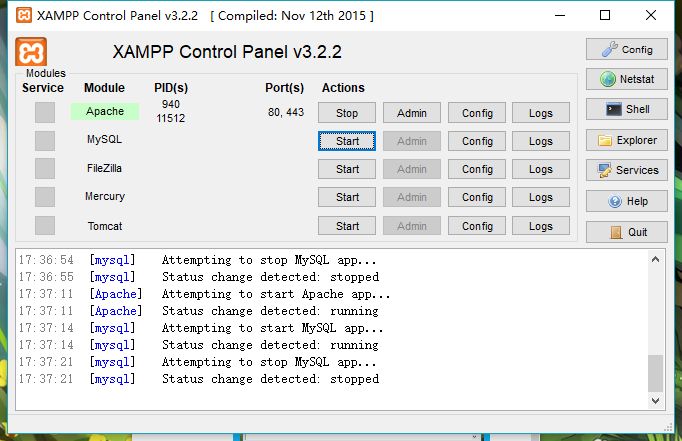Open Mercury Config menu
This screenshot has height=441, width=682.
click(477, 197)
